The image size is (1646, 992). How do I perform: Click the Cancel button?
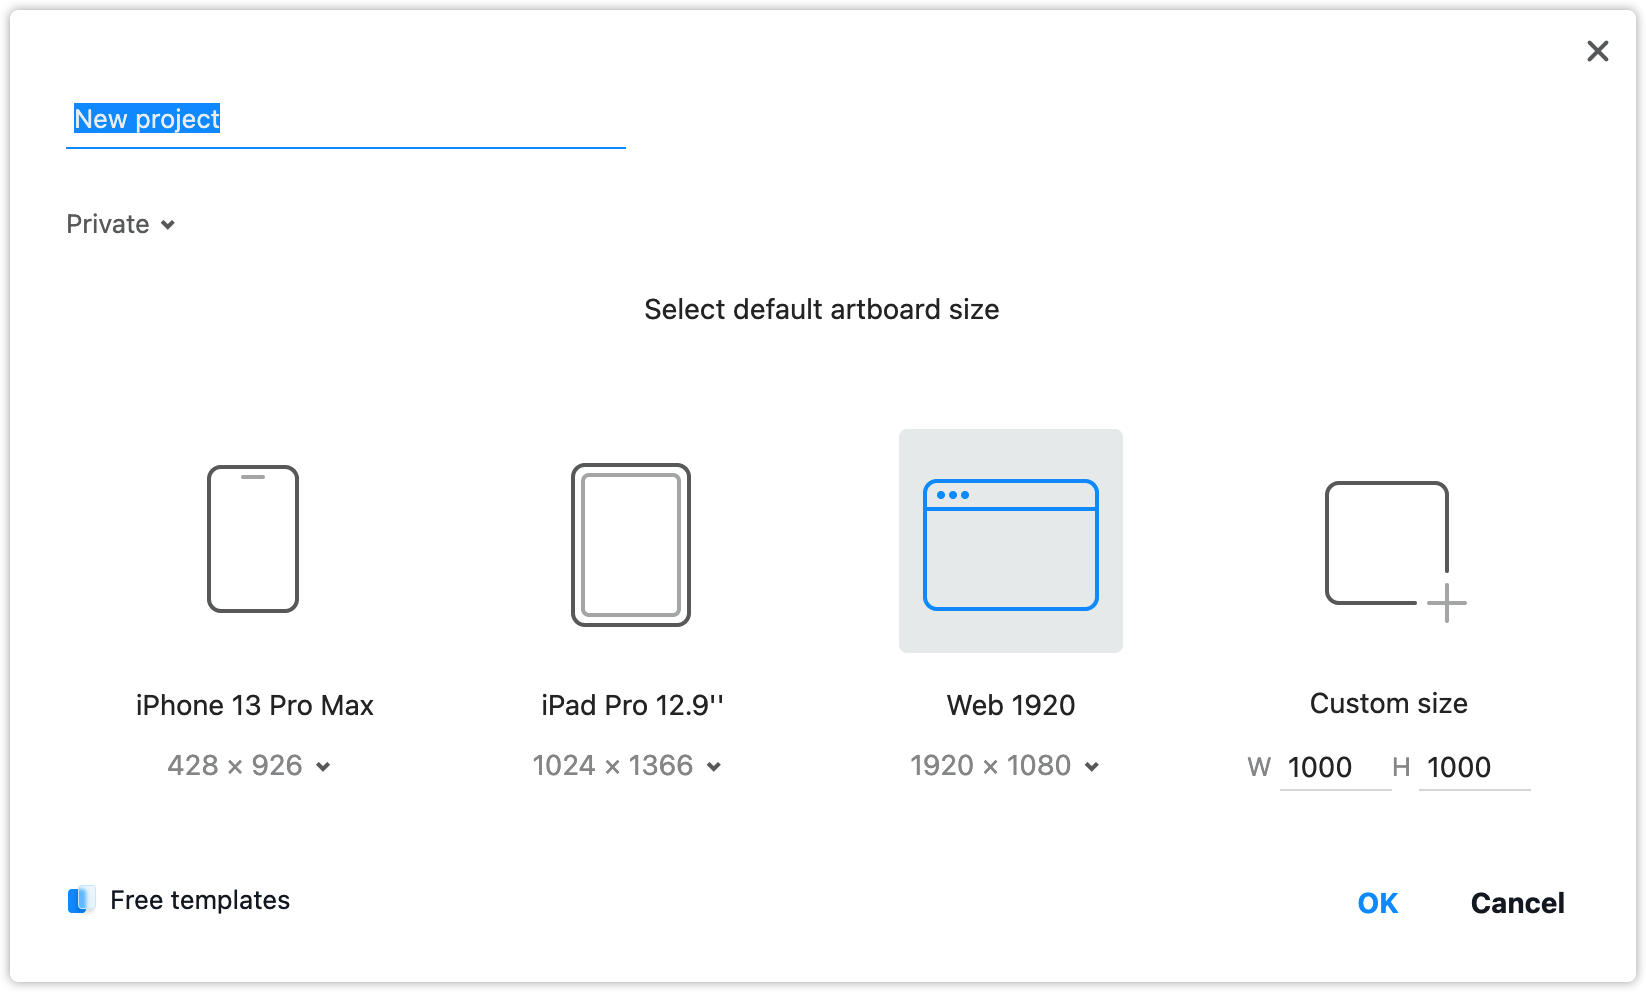coord(1517,903)
